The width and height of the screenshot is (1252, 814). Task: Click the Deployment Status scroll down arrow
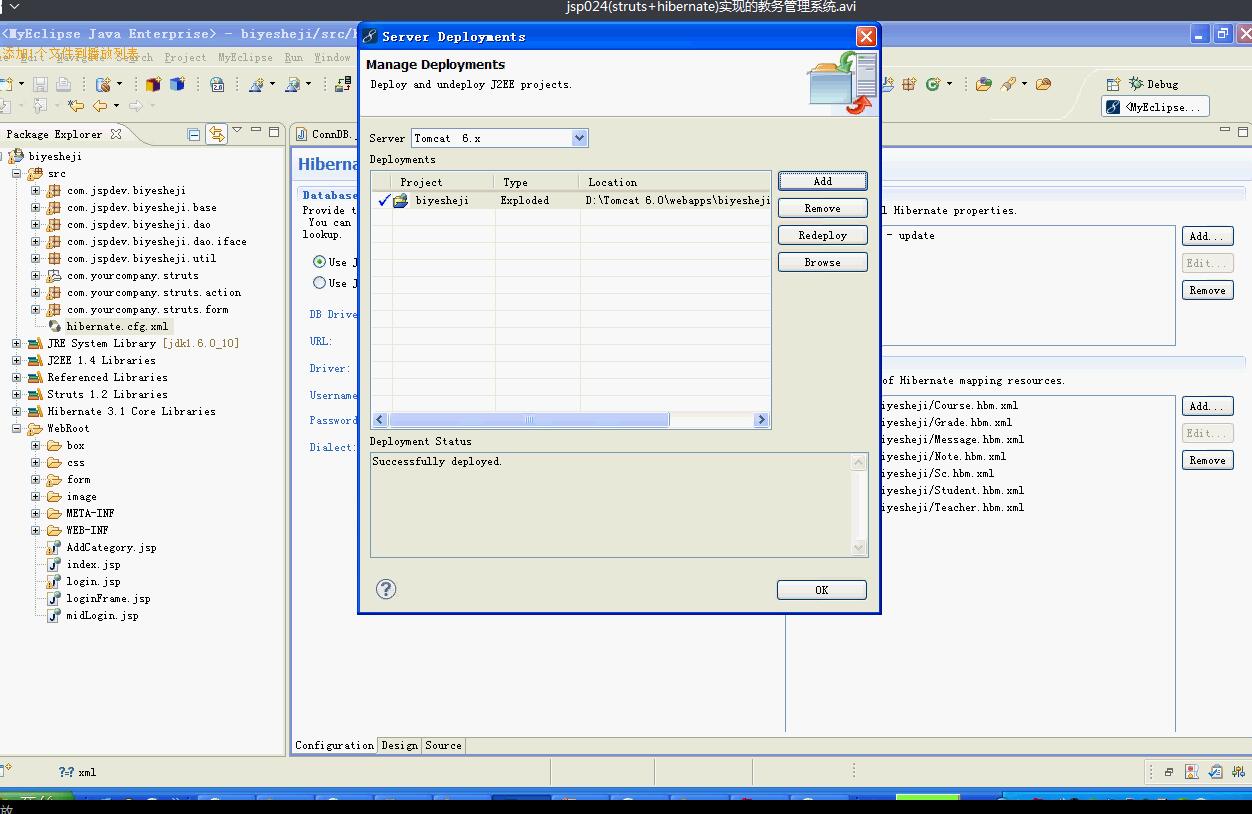[859, 547]
